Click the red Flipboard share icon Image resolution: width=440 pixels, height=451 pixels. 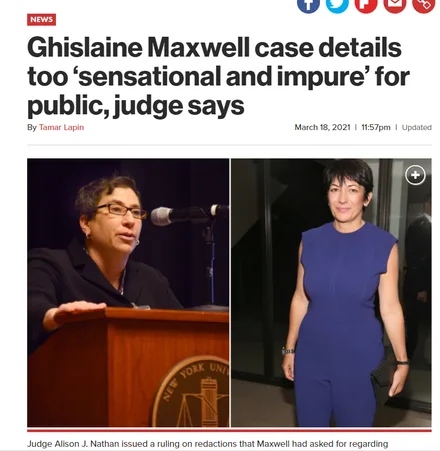click(366, 5)
